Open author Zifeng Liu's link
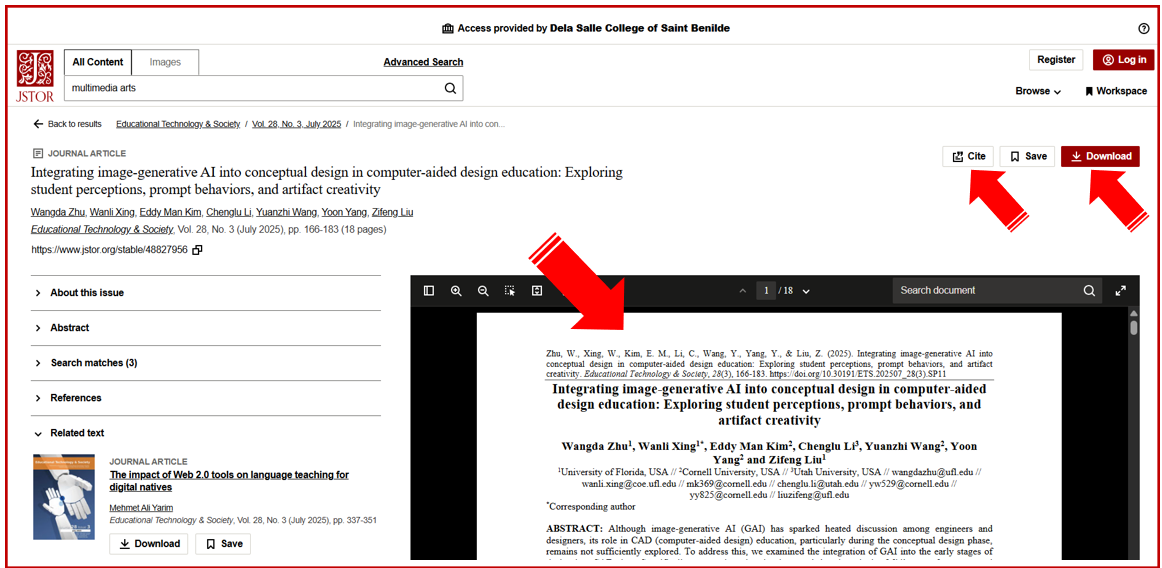The image size is (1162, 568). click(x=393, y=212)
